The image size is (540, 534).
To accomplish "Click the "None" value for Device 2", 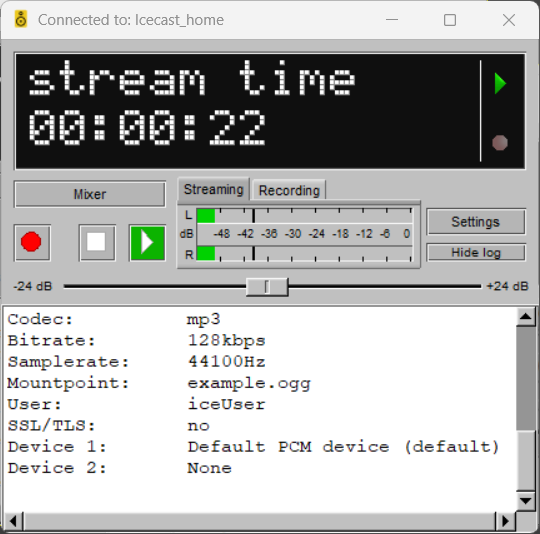I will point(209,468).
